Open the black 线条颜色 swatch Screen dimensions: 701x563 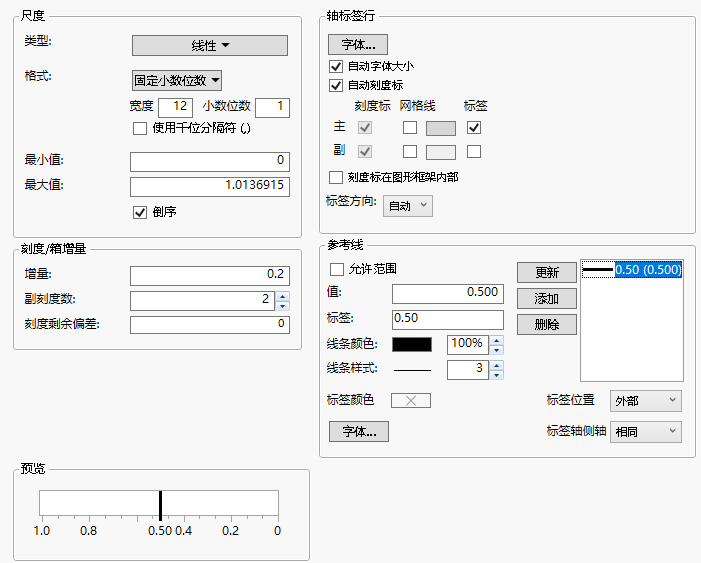coord(412,344)
